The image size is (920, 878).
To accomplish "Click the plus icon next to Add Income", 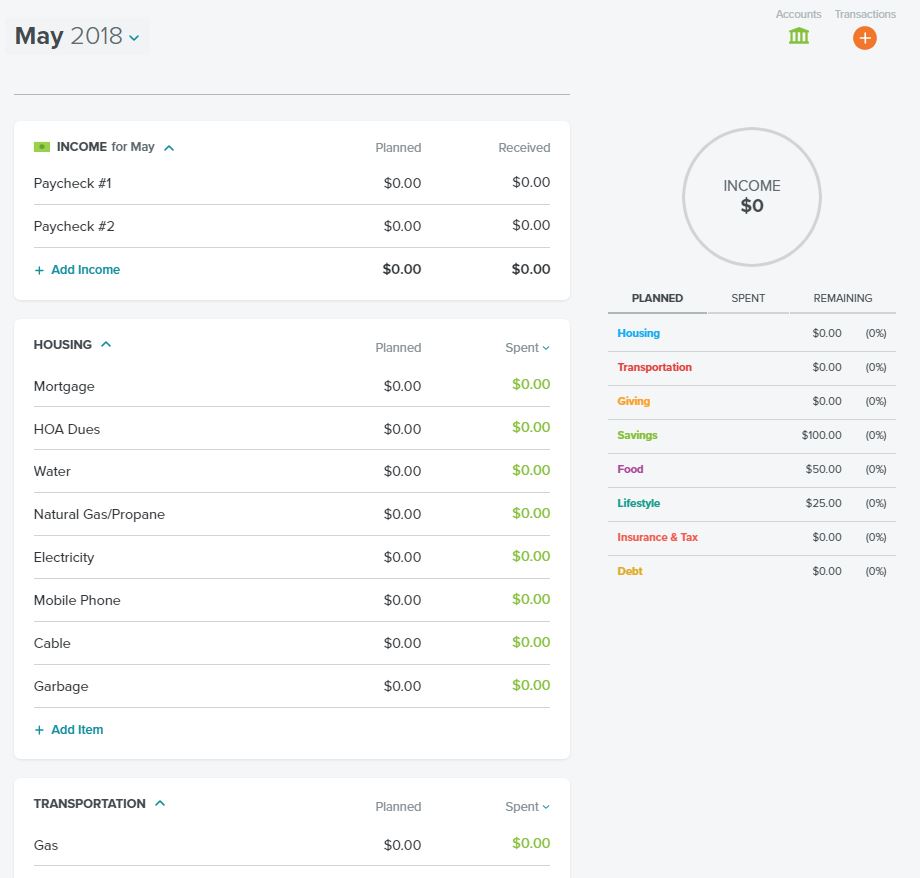I will 39,270.
